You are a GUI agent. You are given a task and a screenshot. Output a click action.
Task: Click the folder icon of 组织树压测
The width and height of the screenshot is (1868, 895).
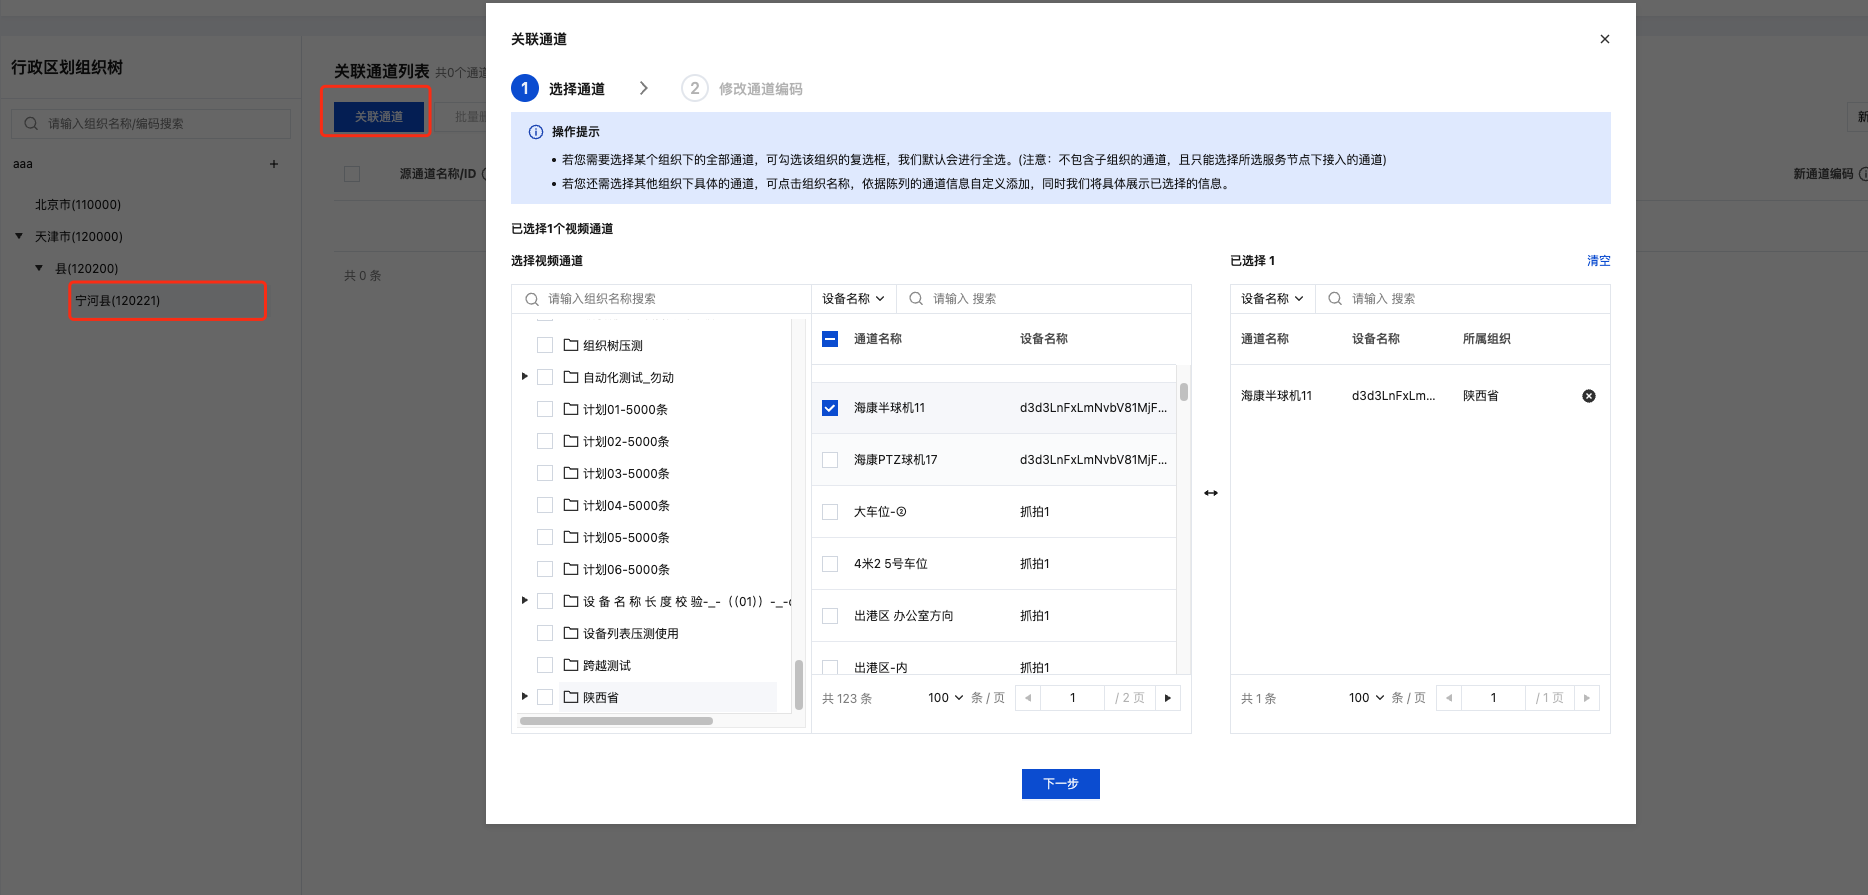[x=571, y=345]
